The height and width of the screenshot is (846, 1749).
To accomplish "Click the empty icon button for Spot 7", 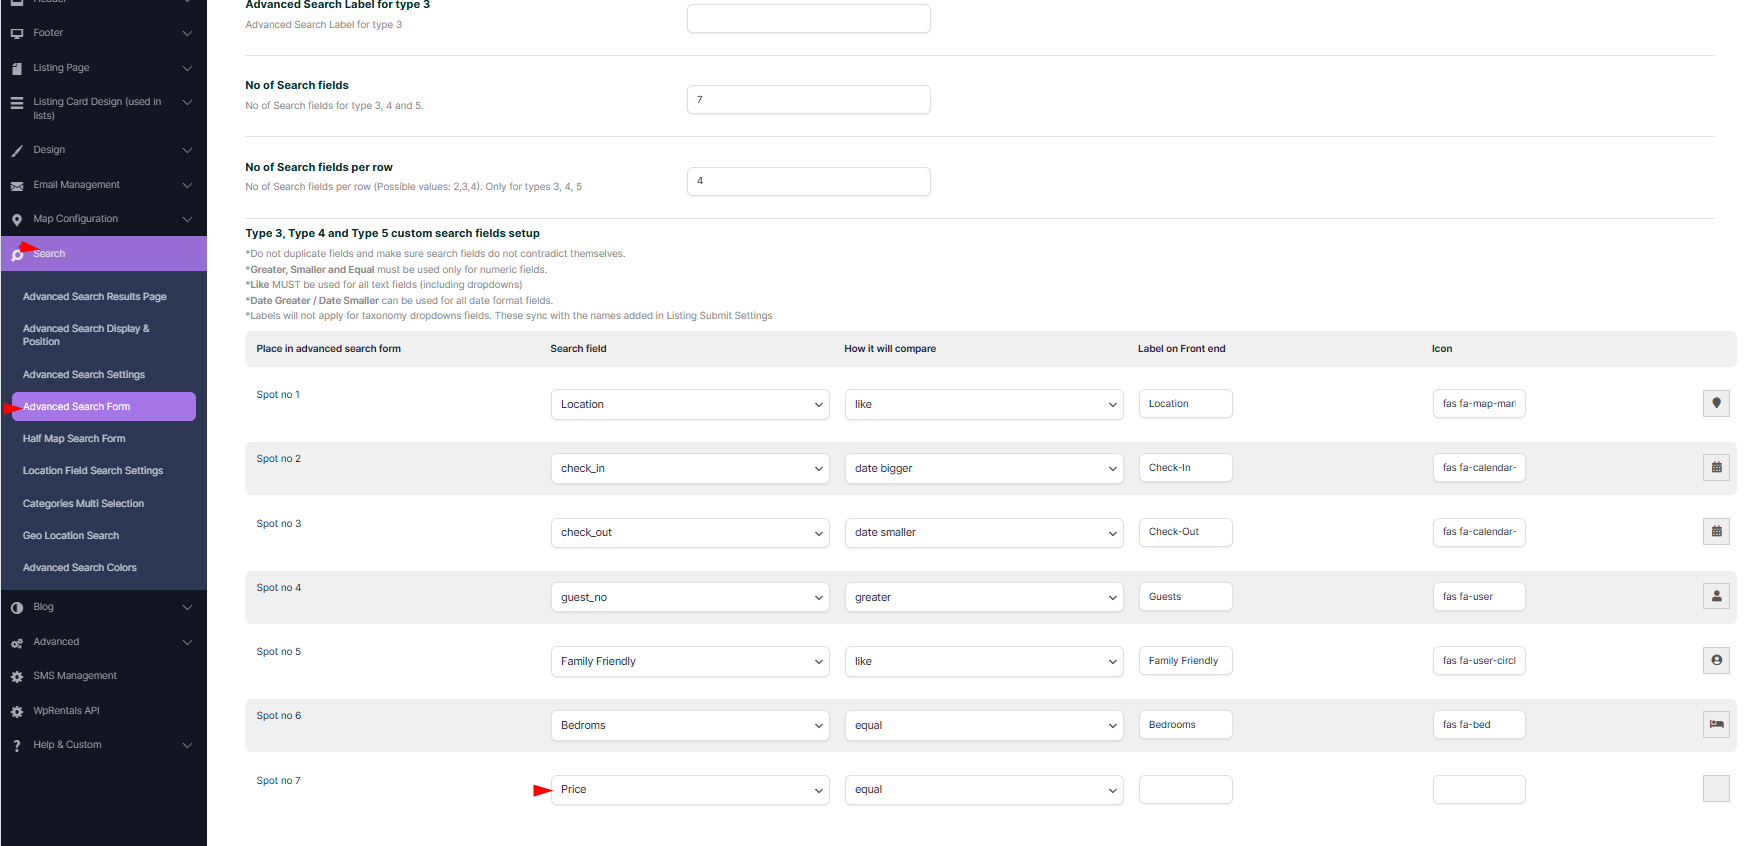I will pyautogui.click(x=1715, y=789).
